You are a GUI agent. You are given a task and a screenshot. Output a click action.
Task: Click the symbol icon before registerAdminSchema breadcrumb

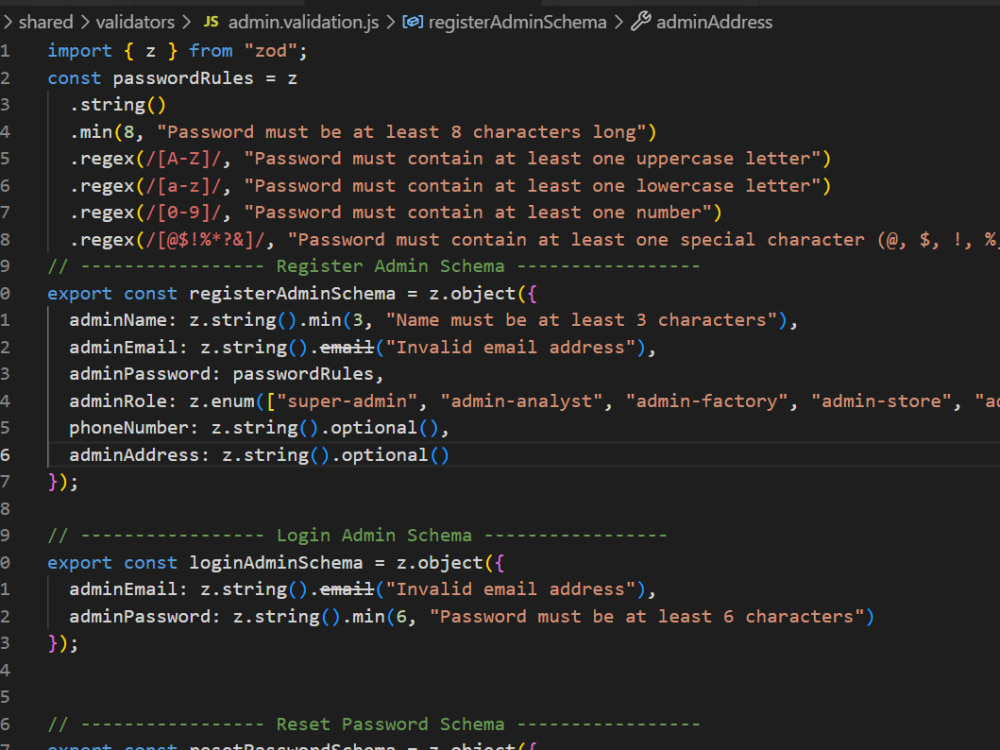[x=413, y=22]
